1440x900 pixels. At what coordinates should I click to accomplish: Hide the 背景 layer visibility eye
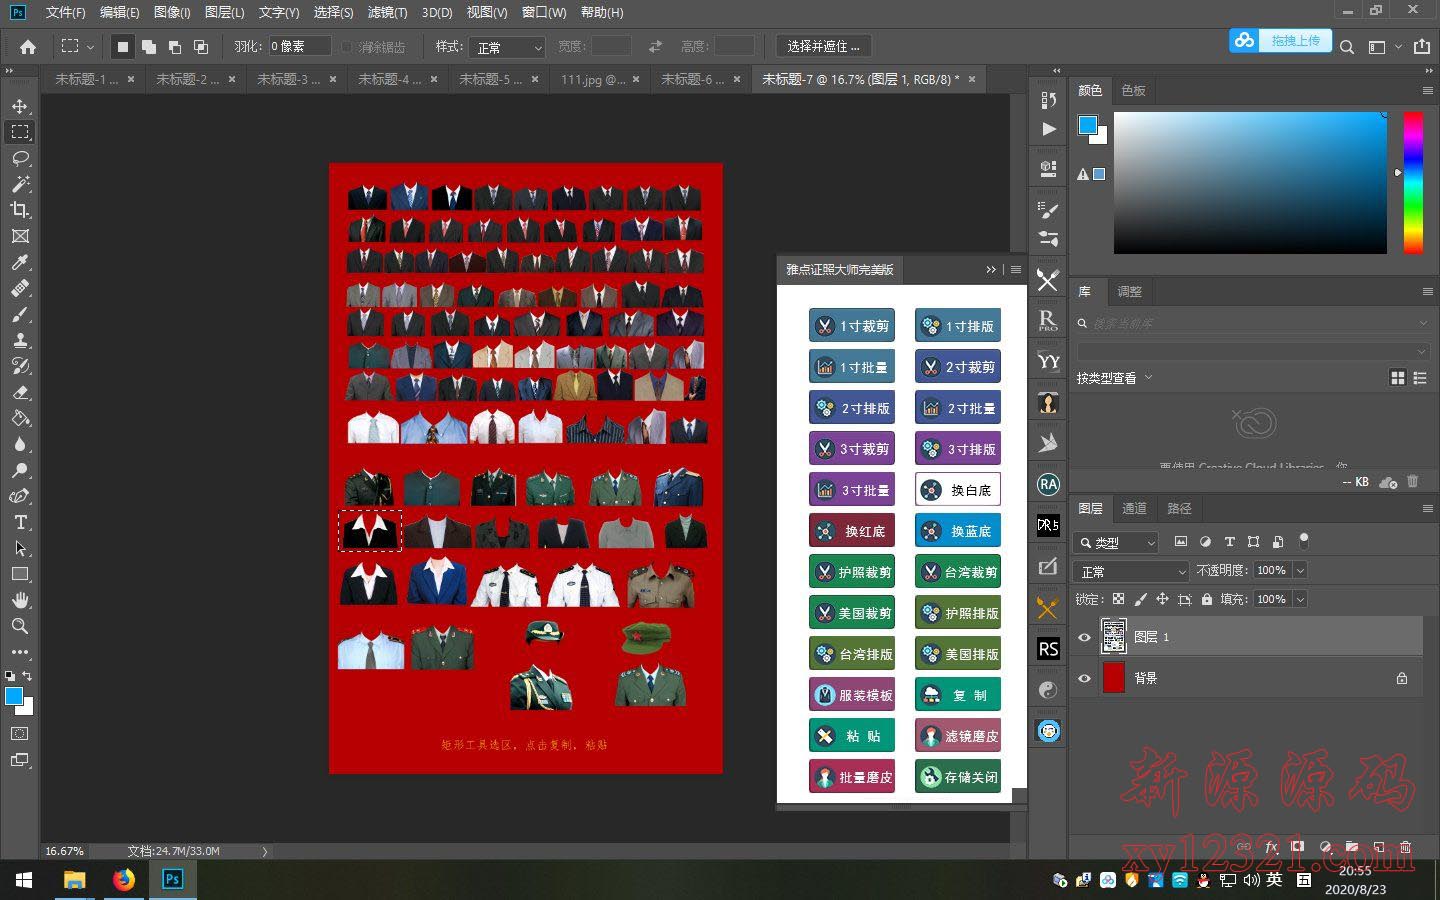click(1084, 678)
